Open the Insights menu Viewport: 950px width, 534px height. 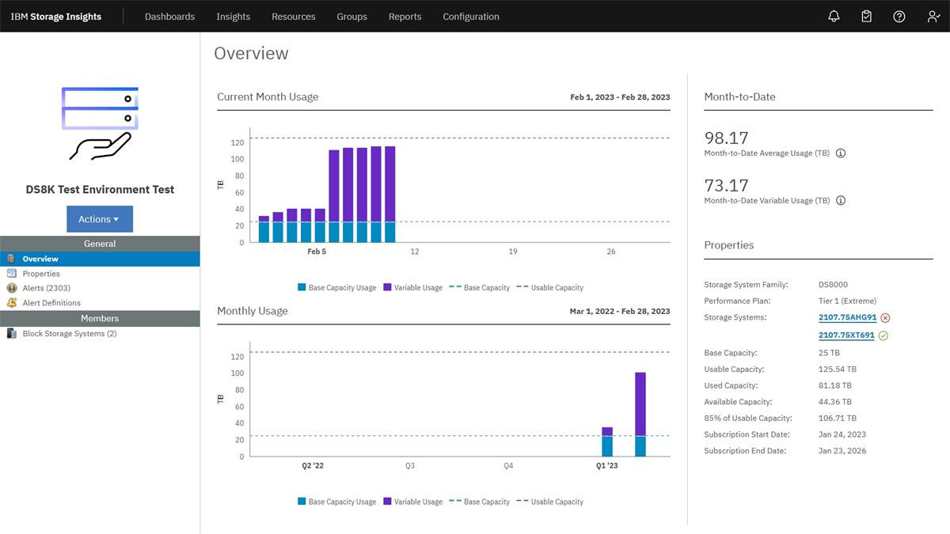(x=233, y=16)
